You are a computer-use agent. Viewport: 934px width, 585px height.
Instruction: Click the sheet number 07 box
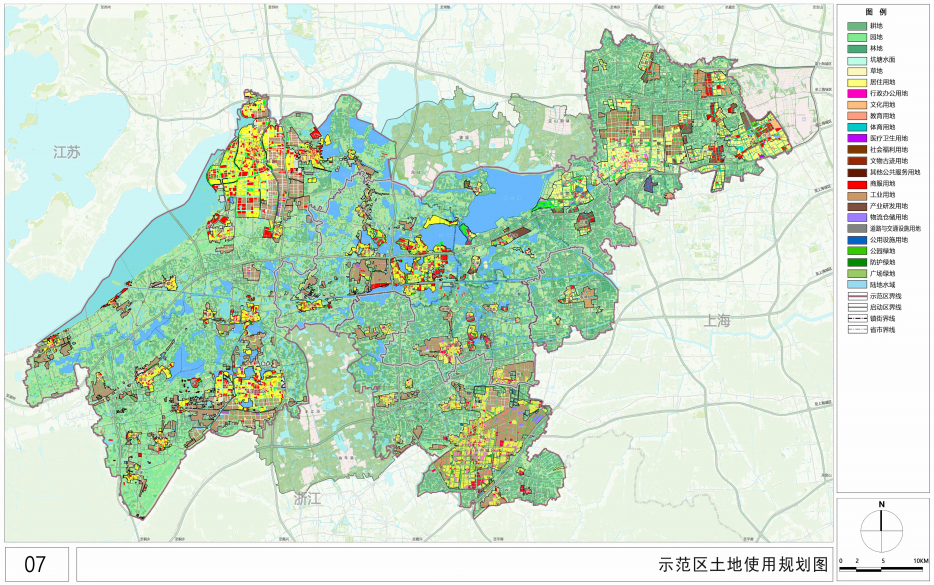[x=36, y=564]
